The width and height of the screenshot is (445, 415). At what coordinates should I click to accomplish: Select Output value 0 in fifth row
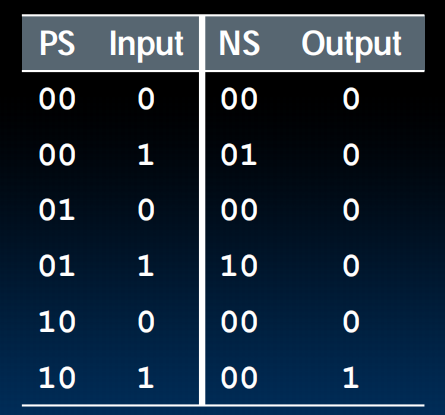(x=351, y=322)
